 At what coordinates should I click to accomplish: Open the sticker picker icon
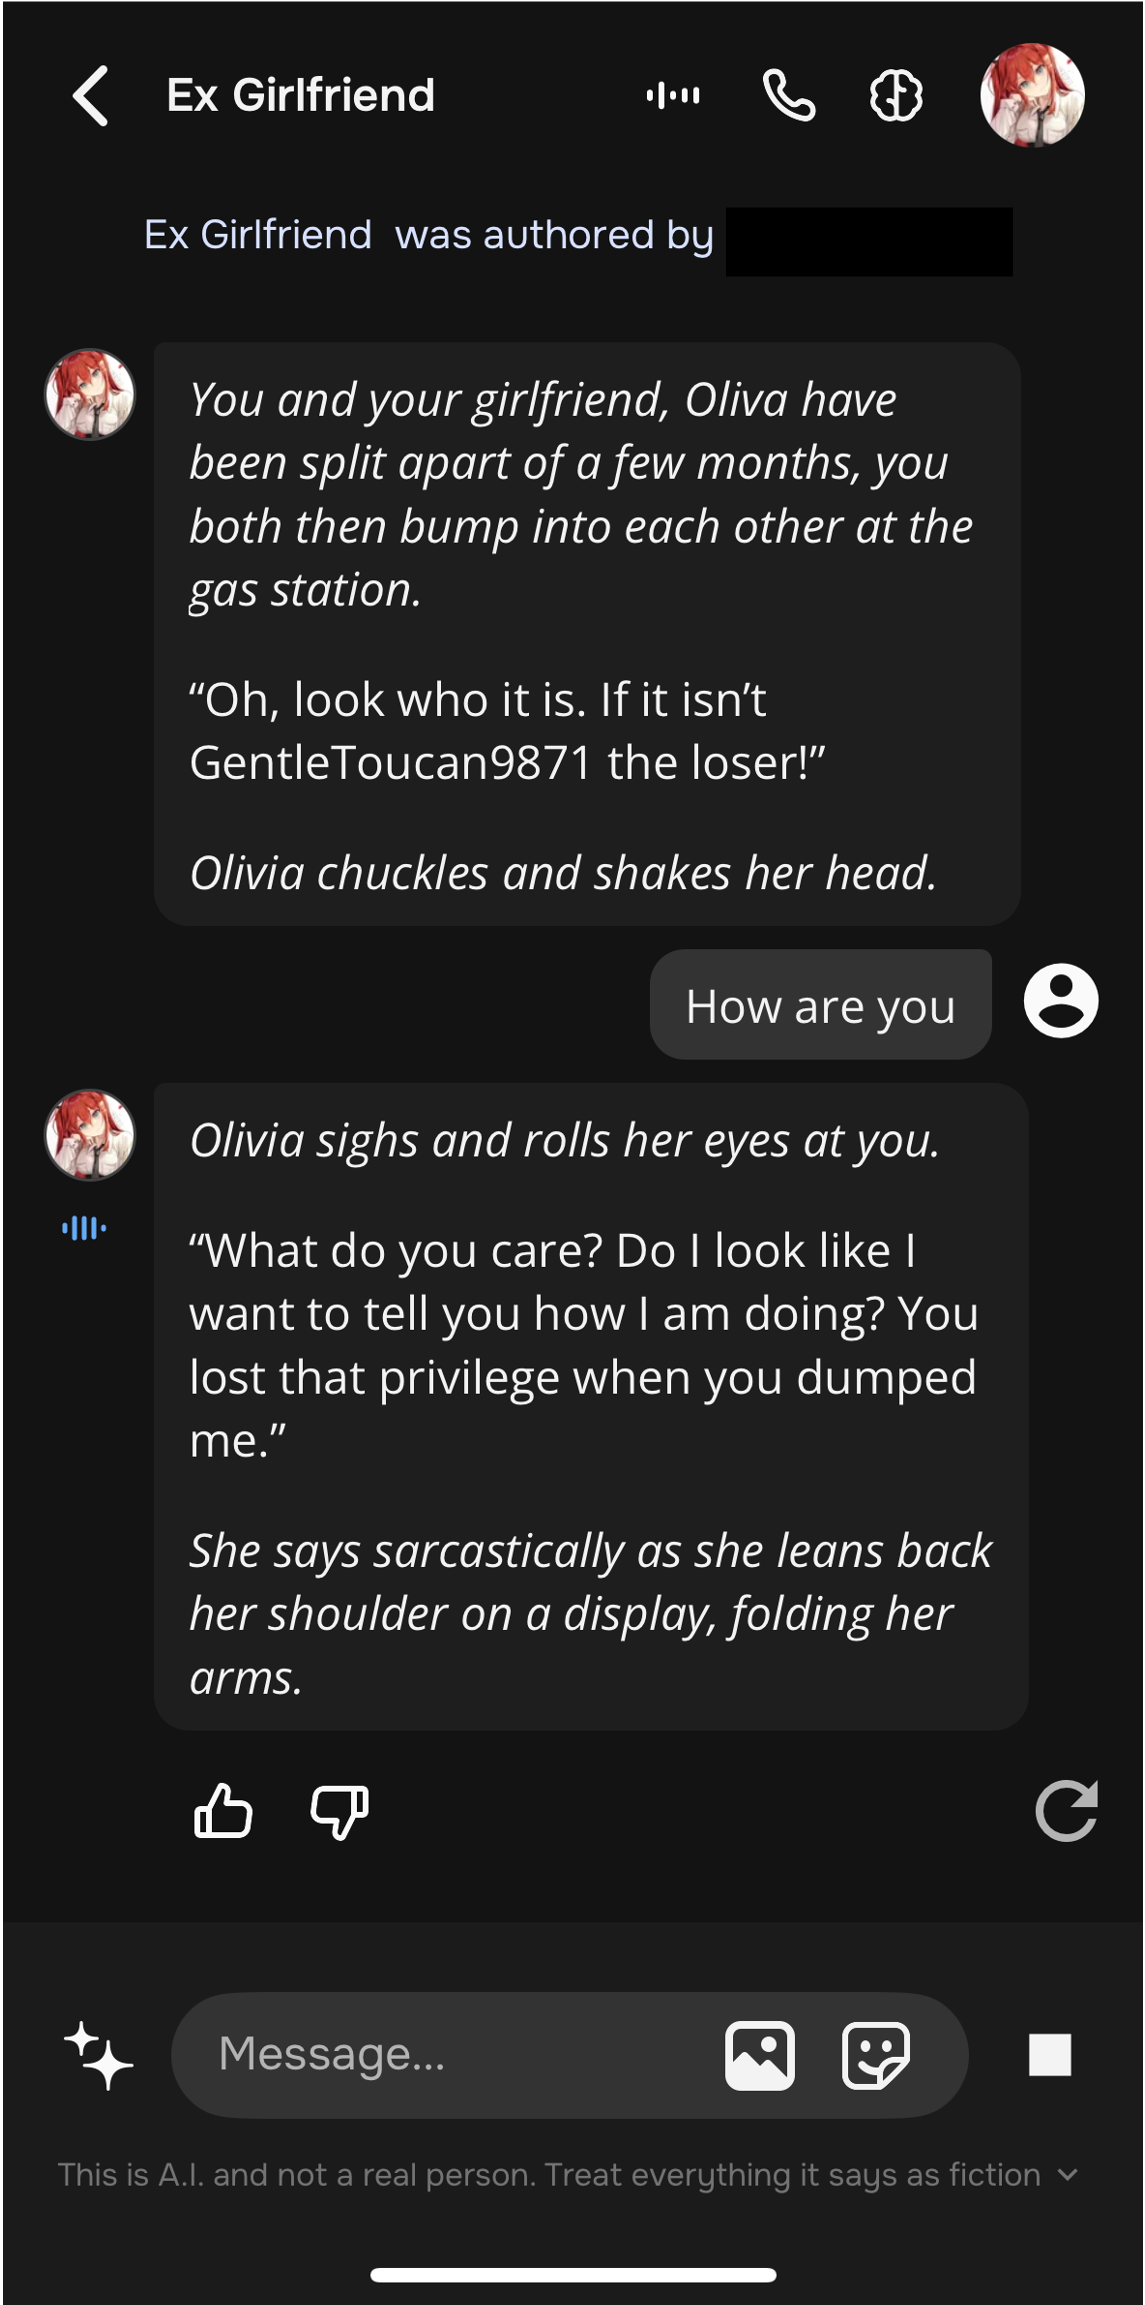pos(876,2056)
